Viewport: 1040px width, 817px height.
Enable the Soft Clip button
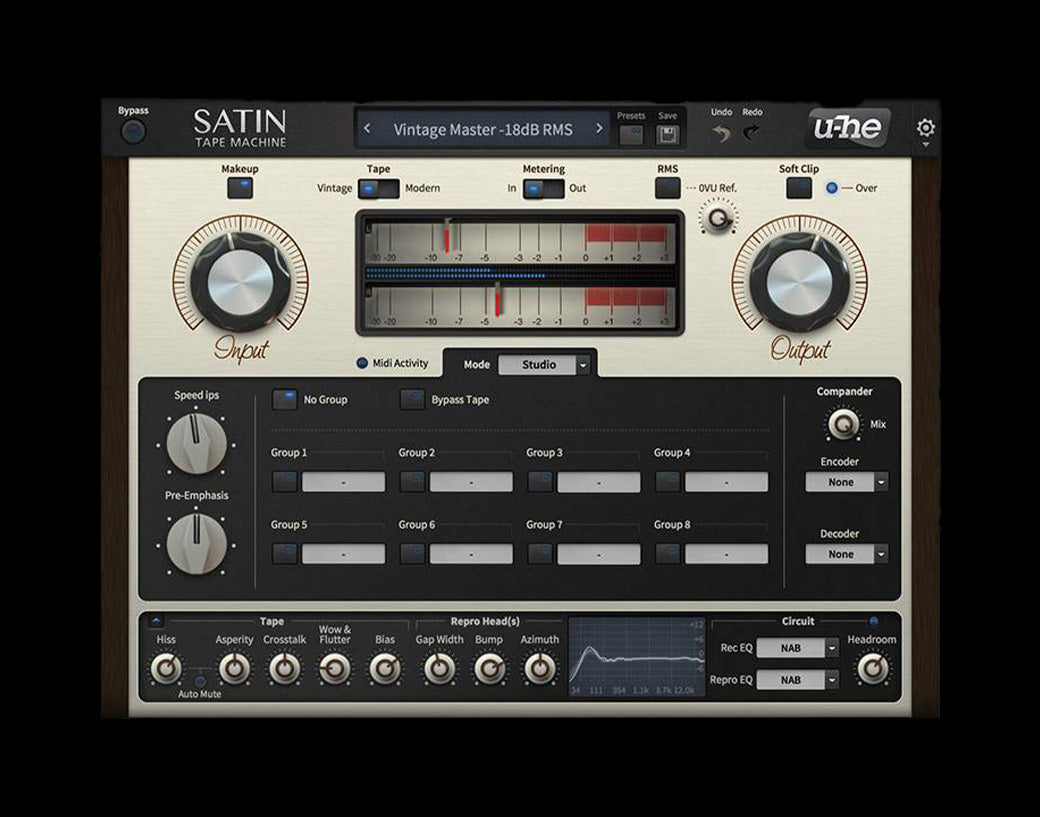point(799,188)
